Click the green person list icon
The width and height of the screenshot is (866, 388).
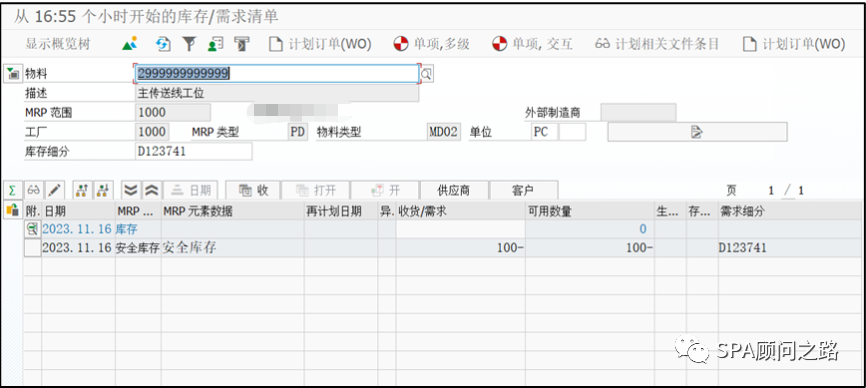click(x=215, y=44)
